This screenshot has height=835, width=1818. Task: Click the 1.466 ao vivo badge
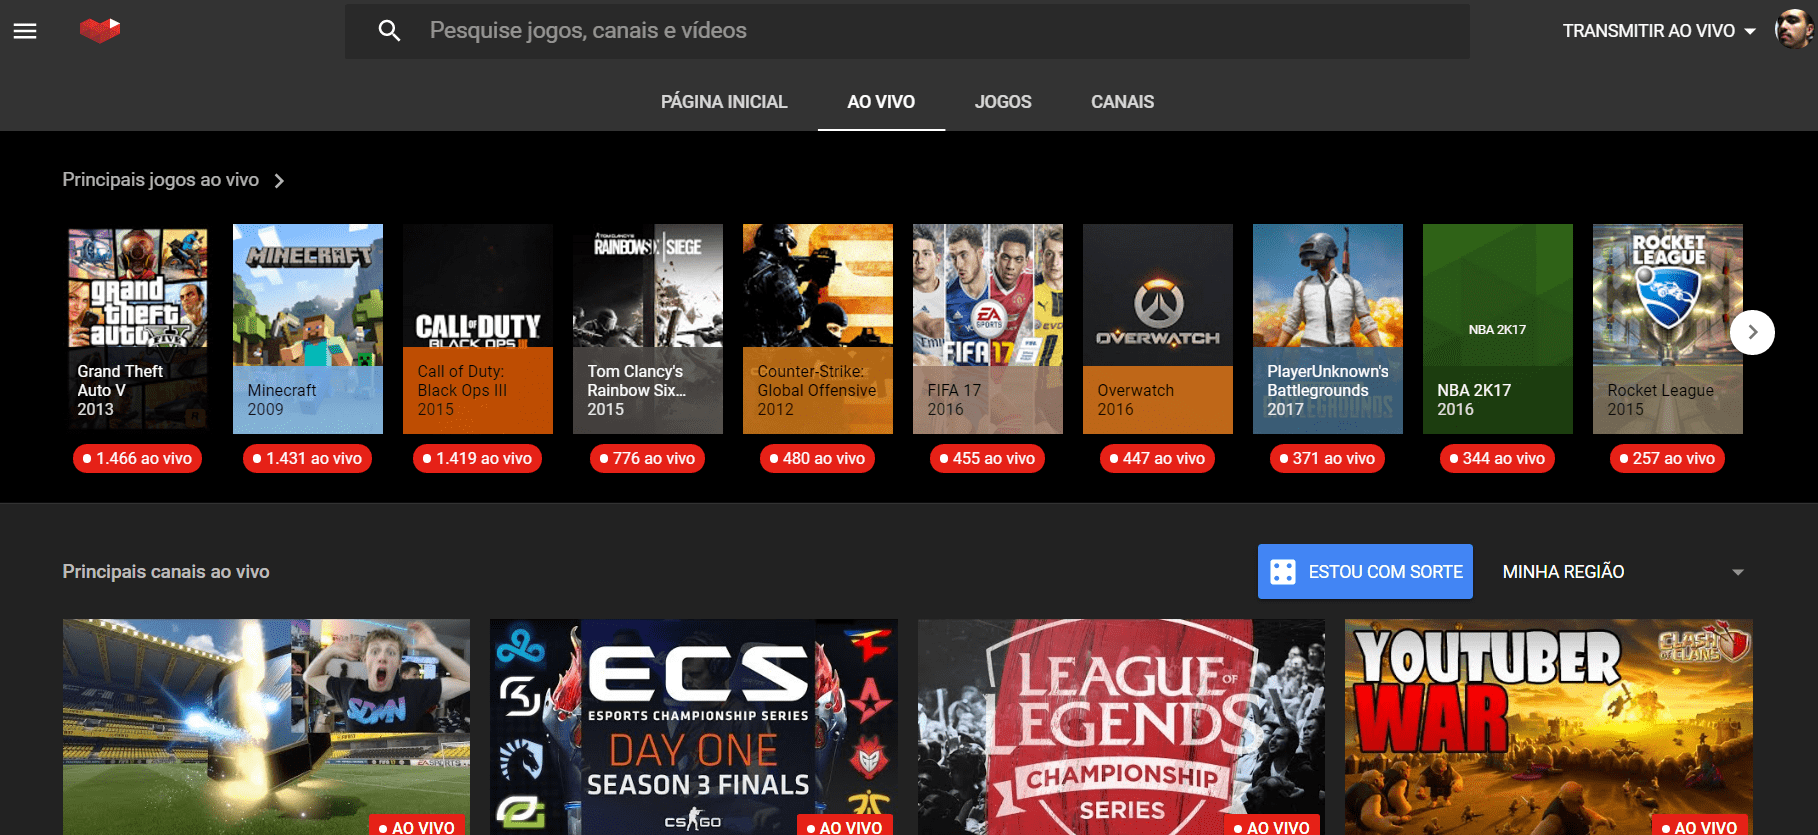tap(138, 459)
